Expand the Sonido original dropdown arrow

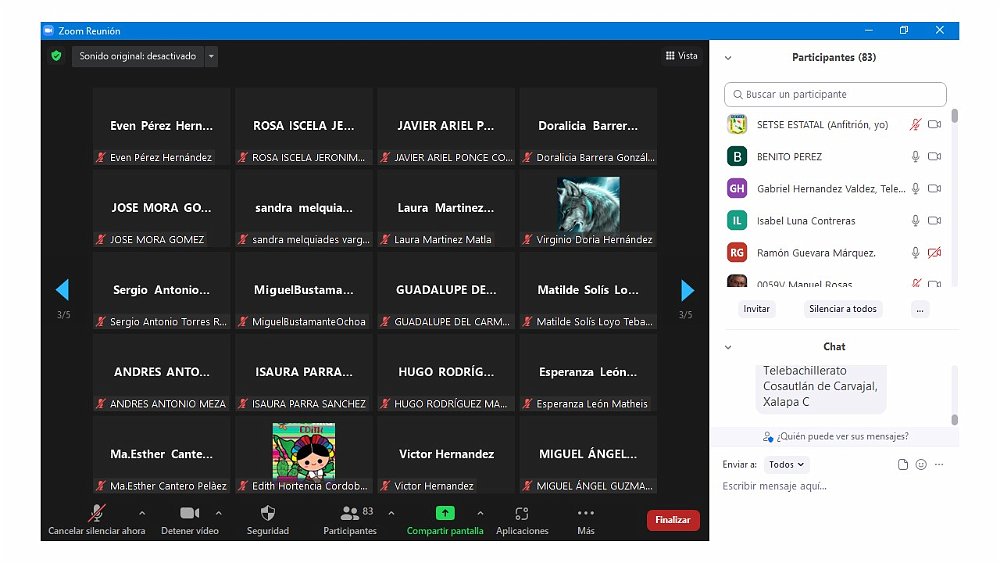click(211, 56)
